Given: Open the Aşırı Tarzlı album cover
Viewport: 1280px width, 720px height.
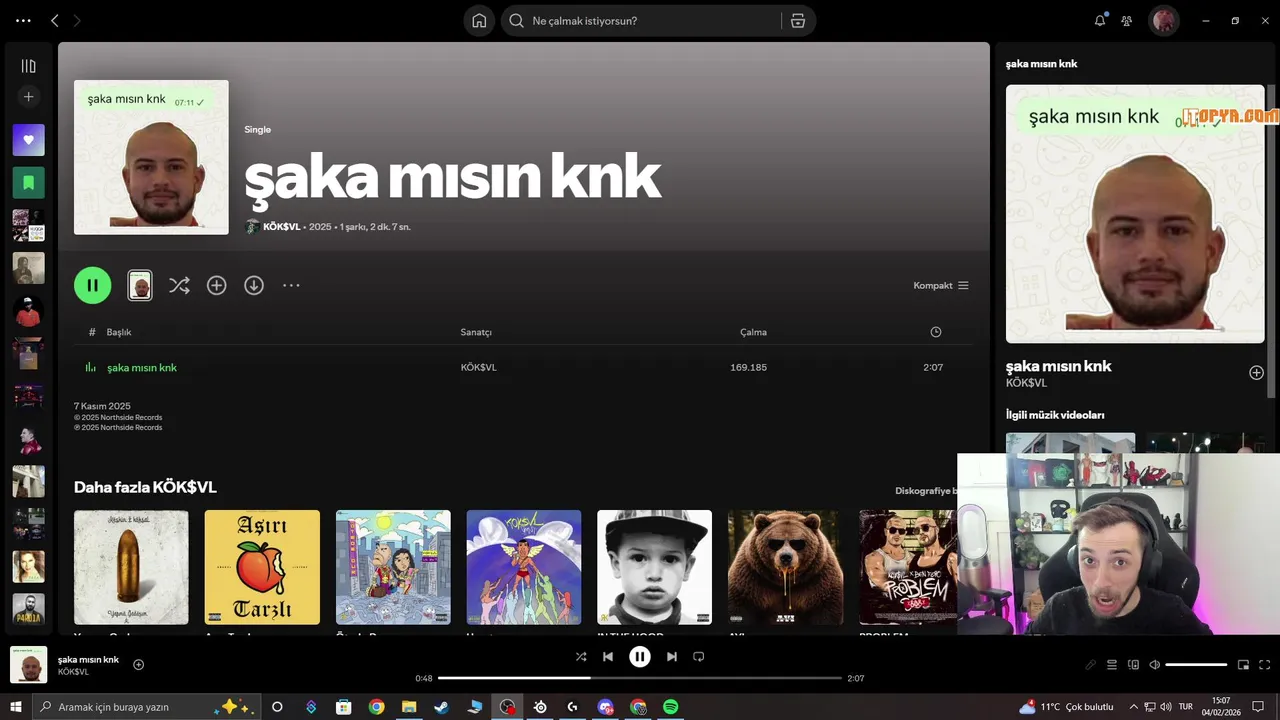Looking at the screenshot, I should coord(262,567).
